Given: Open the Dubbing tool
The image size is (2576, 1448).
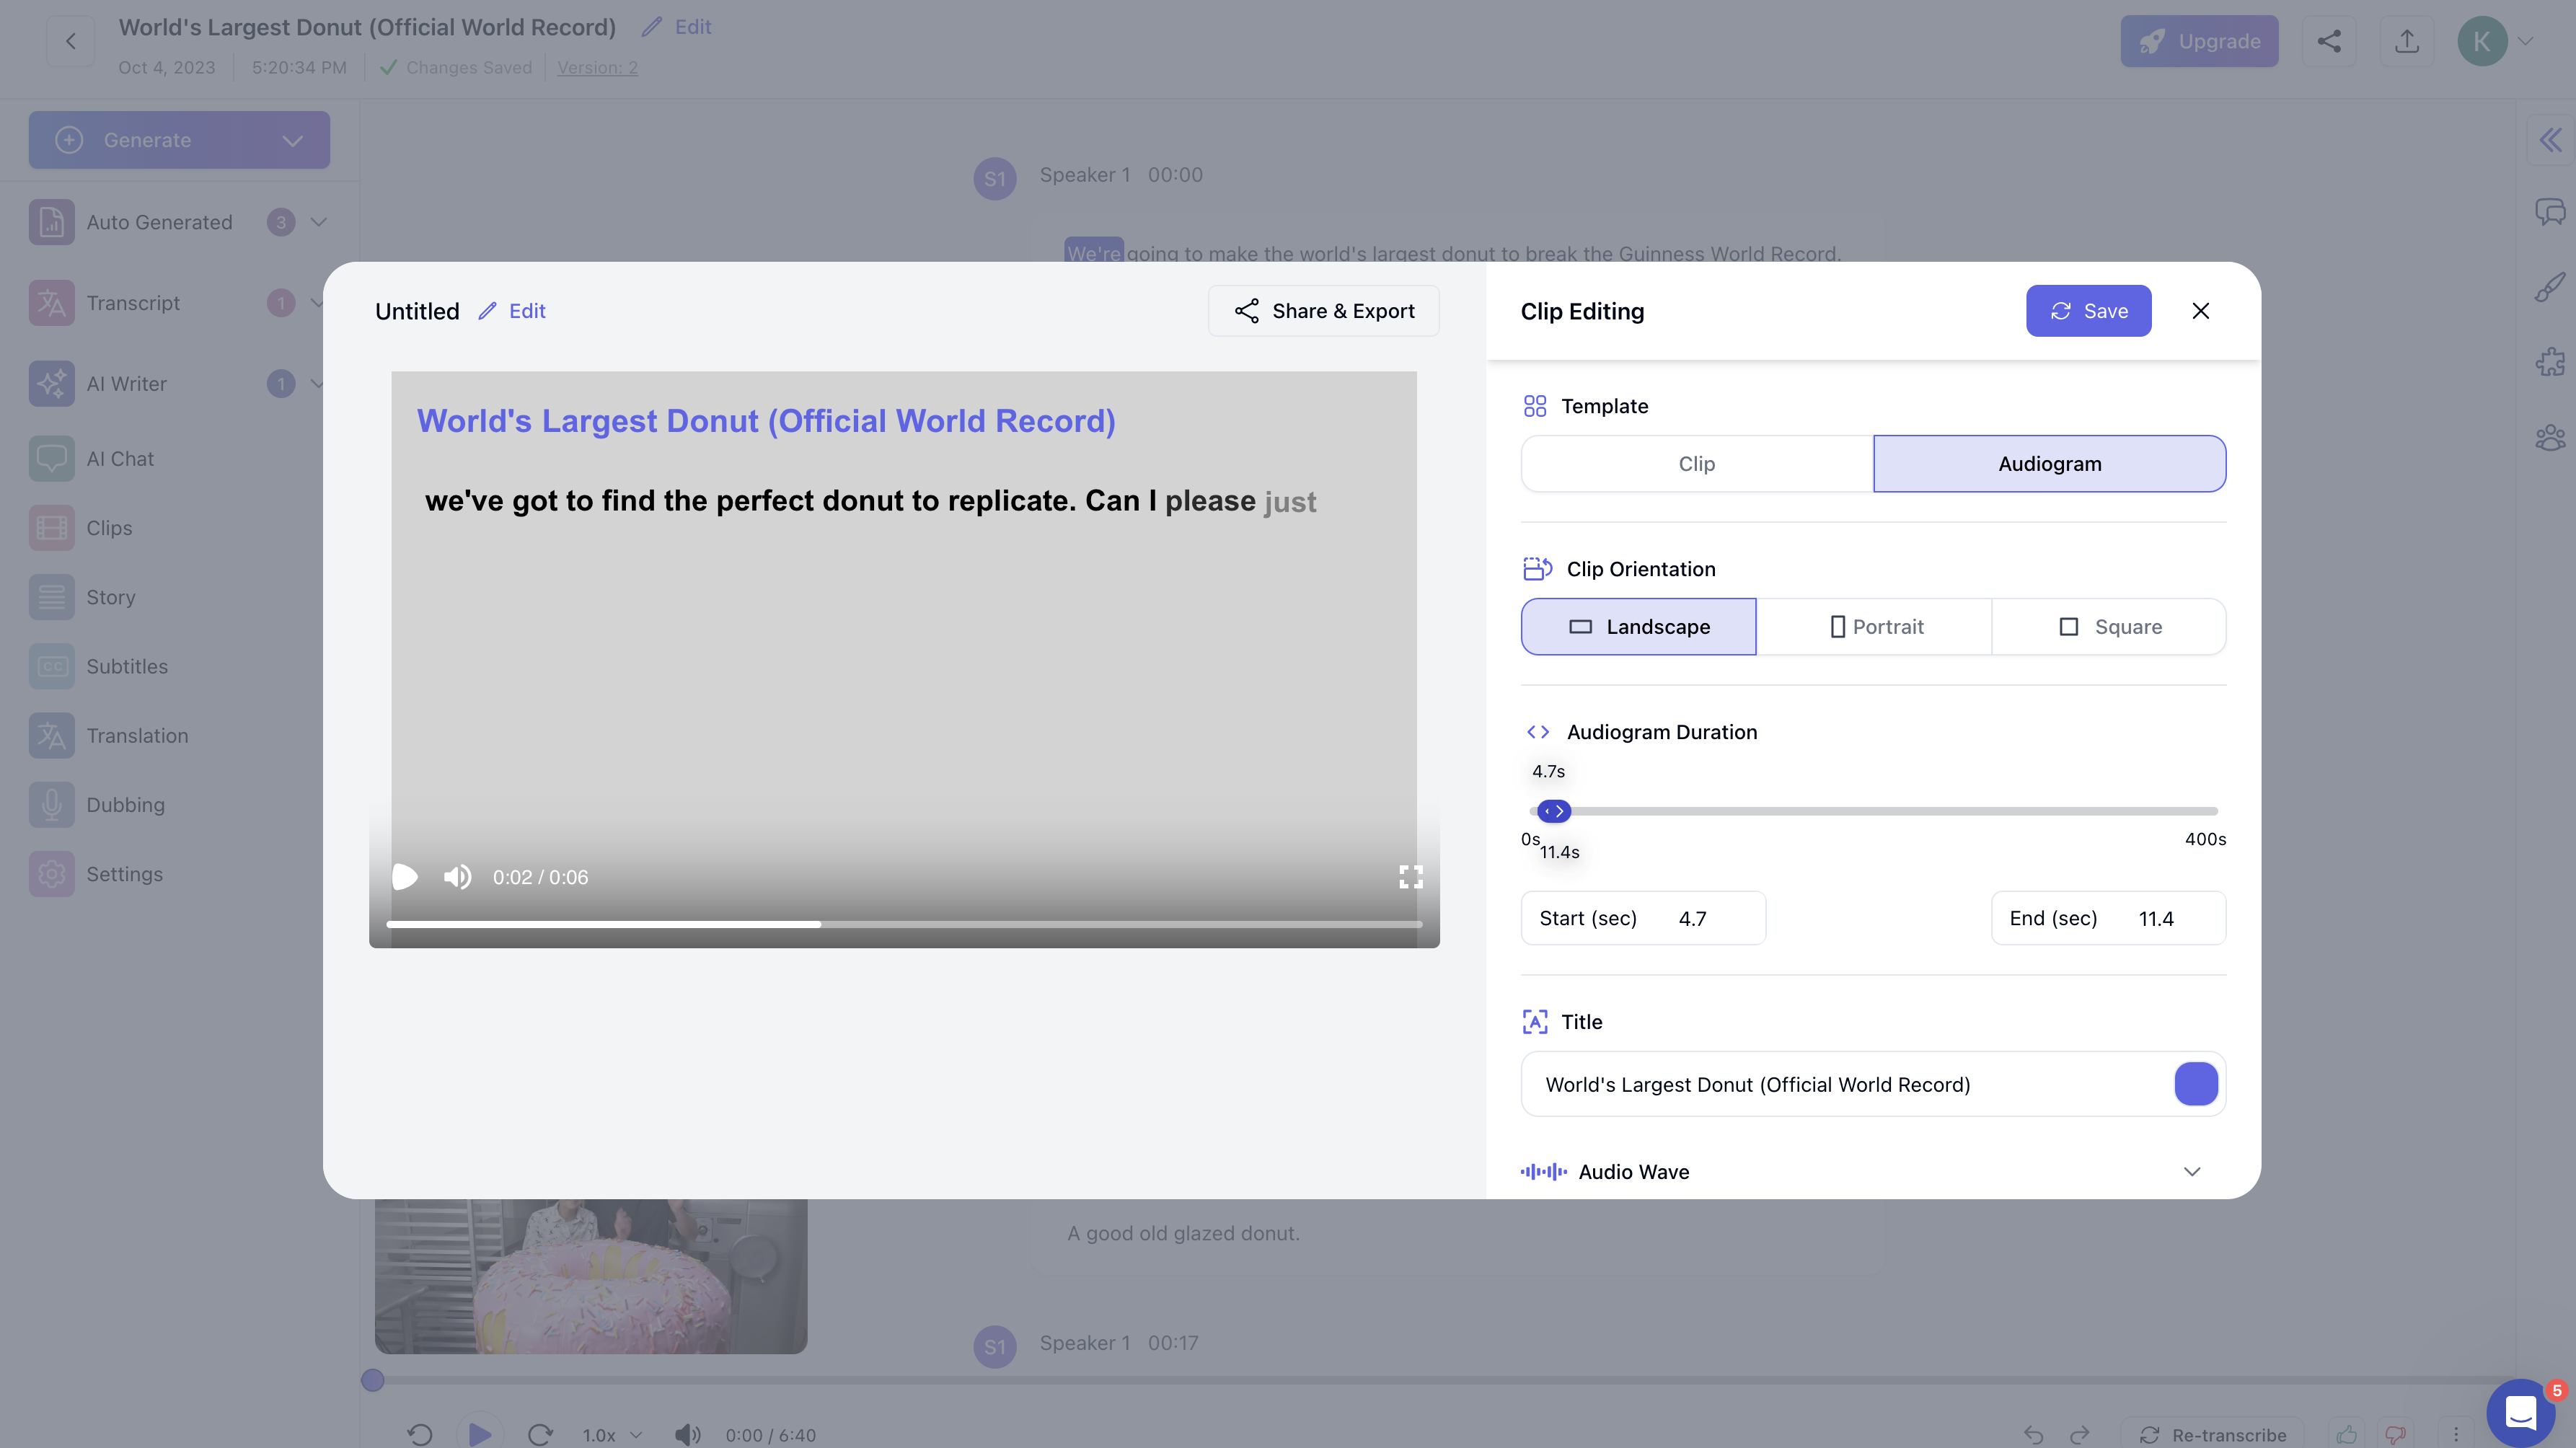Looking at the screenshot, I should pyautogui.click(x=125, y=804).
